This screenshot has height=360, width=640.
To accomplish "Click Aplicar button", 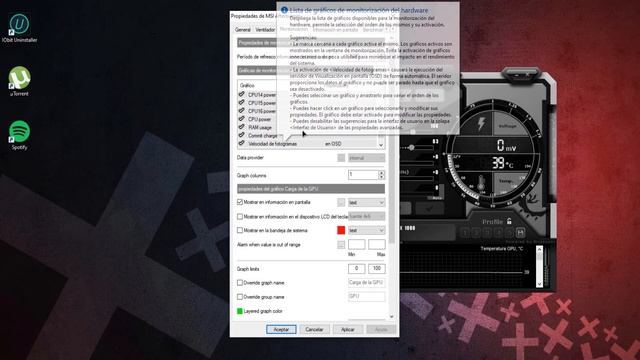I will (348, 329).
